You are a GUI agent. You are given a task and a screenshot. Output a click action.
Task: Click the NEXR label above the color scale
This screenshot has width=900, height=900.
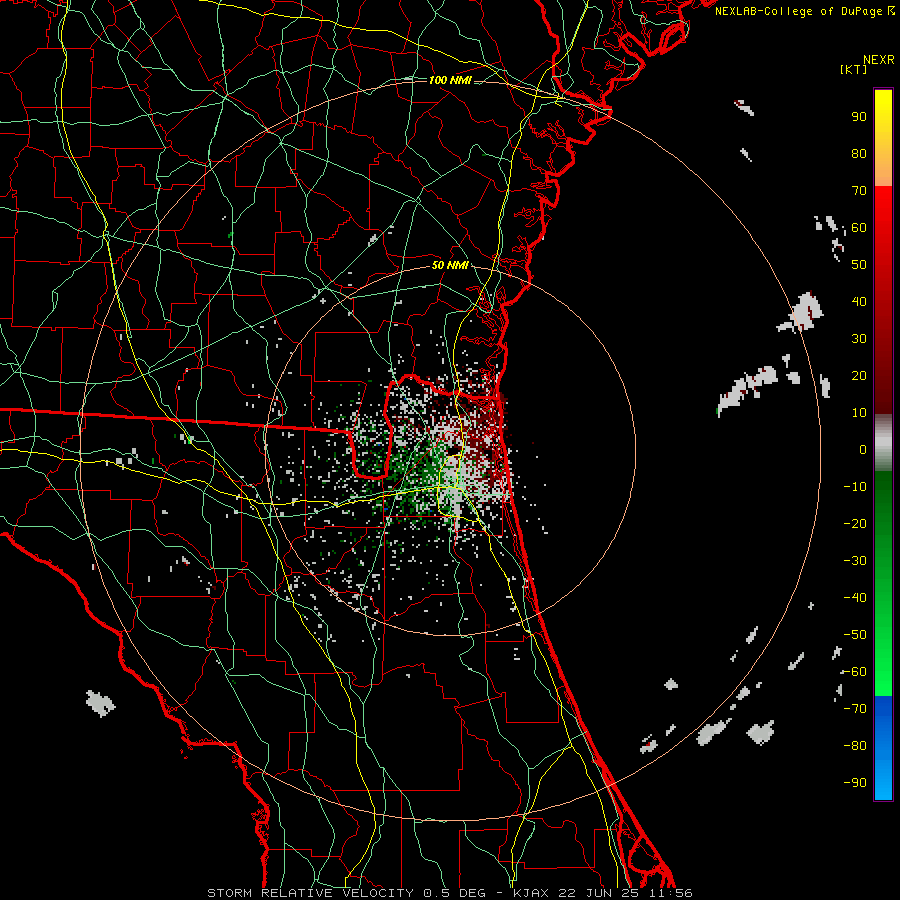[879, 60]
